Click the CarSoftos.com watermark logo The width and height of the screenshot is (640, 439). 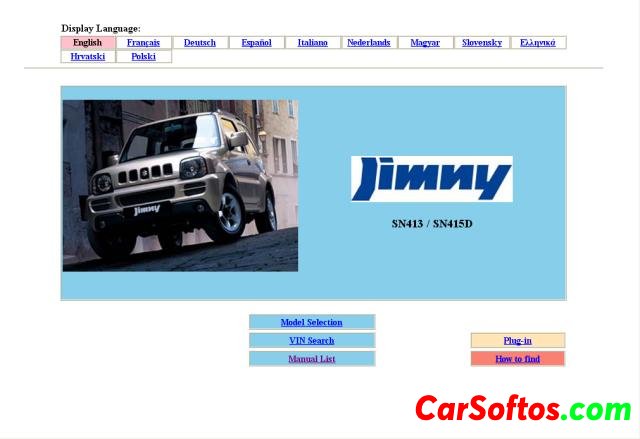point(523,408)
